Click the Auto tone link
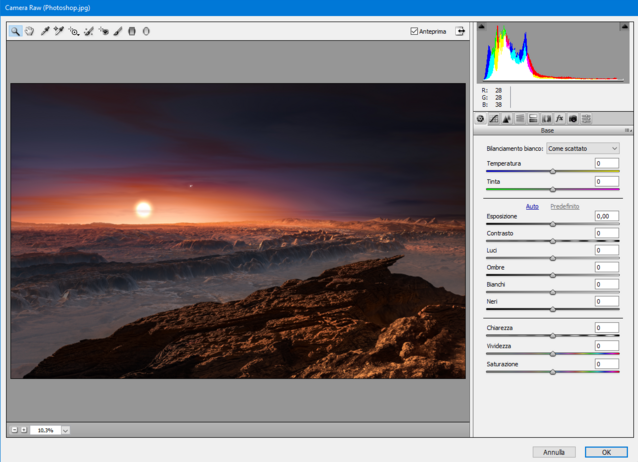Image resolution: width=638 pixels, height=462 pixels. [532, 207]
